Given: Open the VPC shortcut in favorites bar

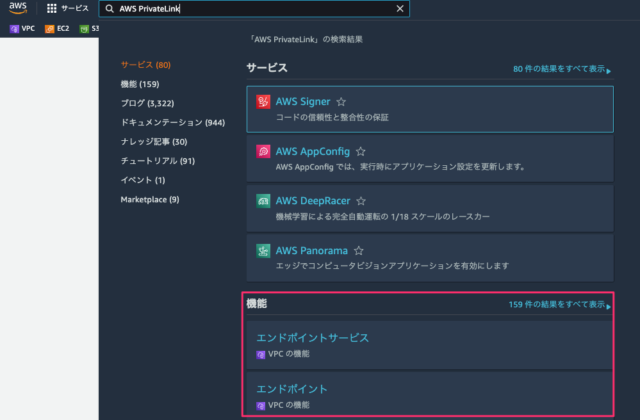Looking at the screenshot, I should tap(22, 29).
